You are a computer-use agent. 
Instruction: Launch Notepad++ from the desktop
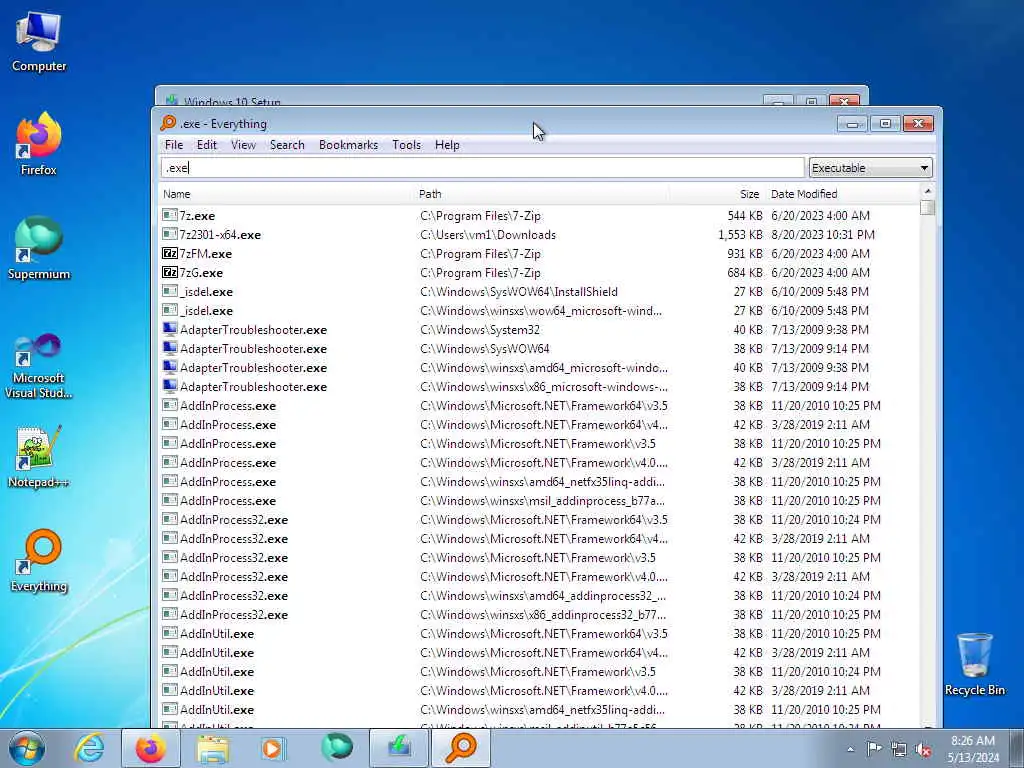click(39, 457)
